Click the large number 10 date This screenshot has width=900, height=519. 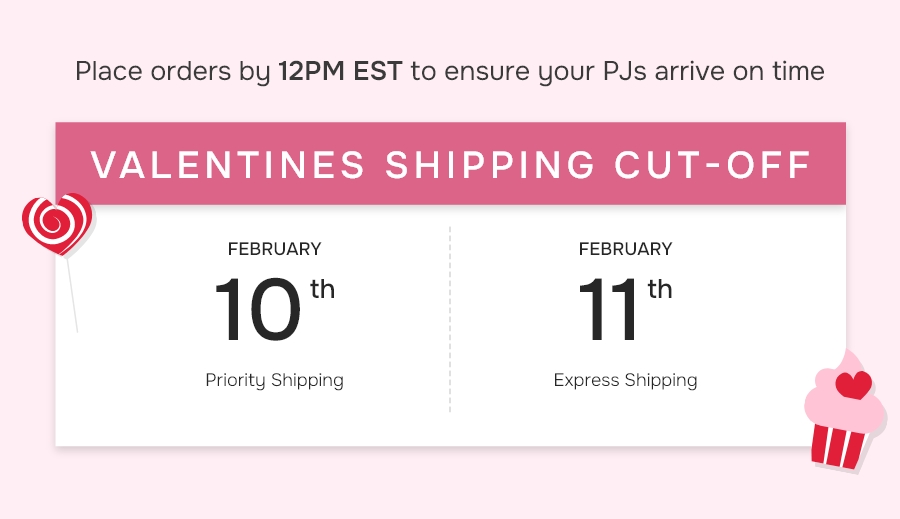tap(258, 310)
